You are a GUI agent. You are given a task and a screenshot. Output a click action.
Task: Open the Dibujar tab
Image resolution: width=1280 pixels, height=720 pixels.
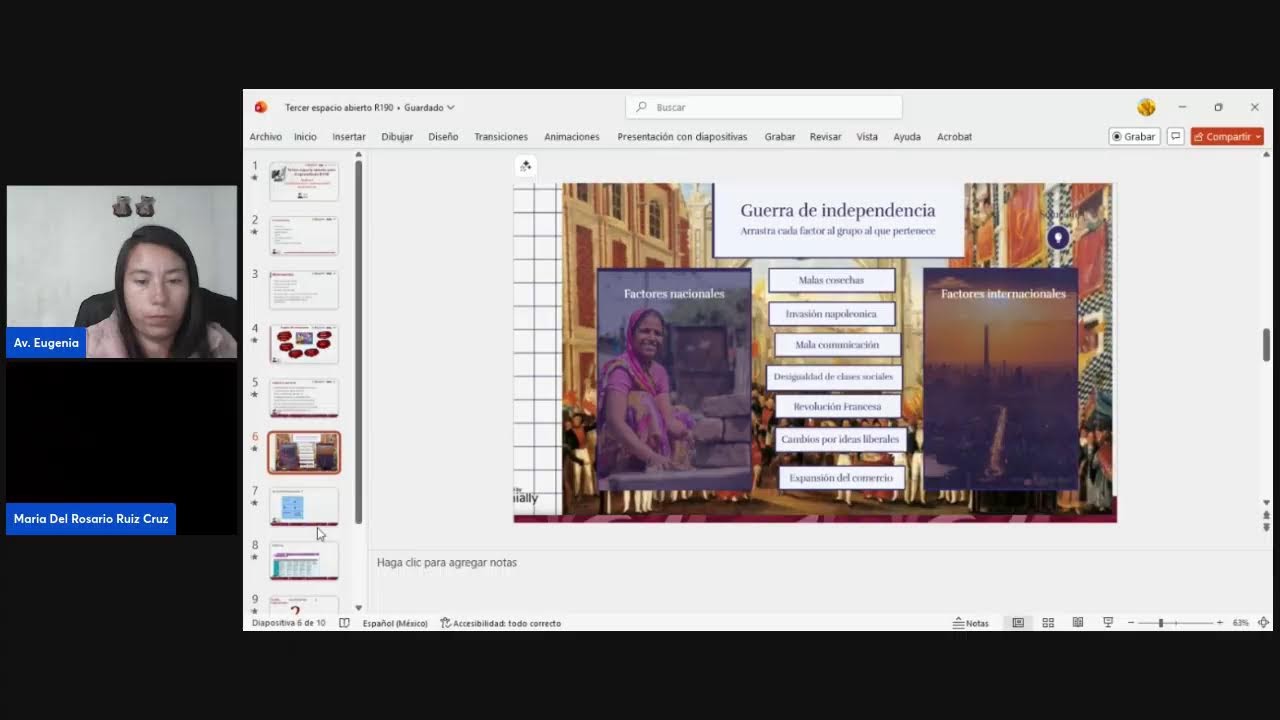pyautogui.click(x=397, y=136)
